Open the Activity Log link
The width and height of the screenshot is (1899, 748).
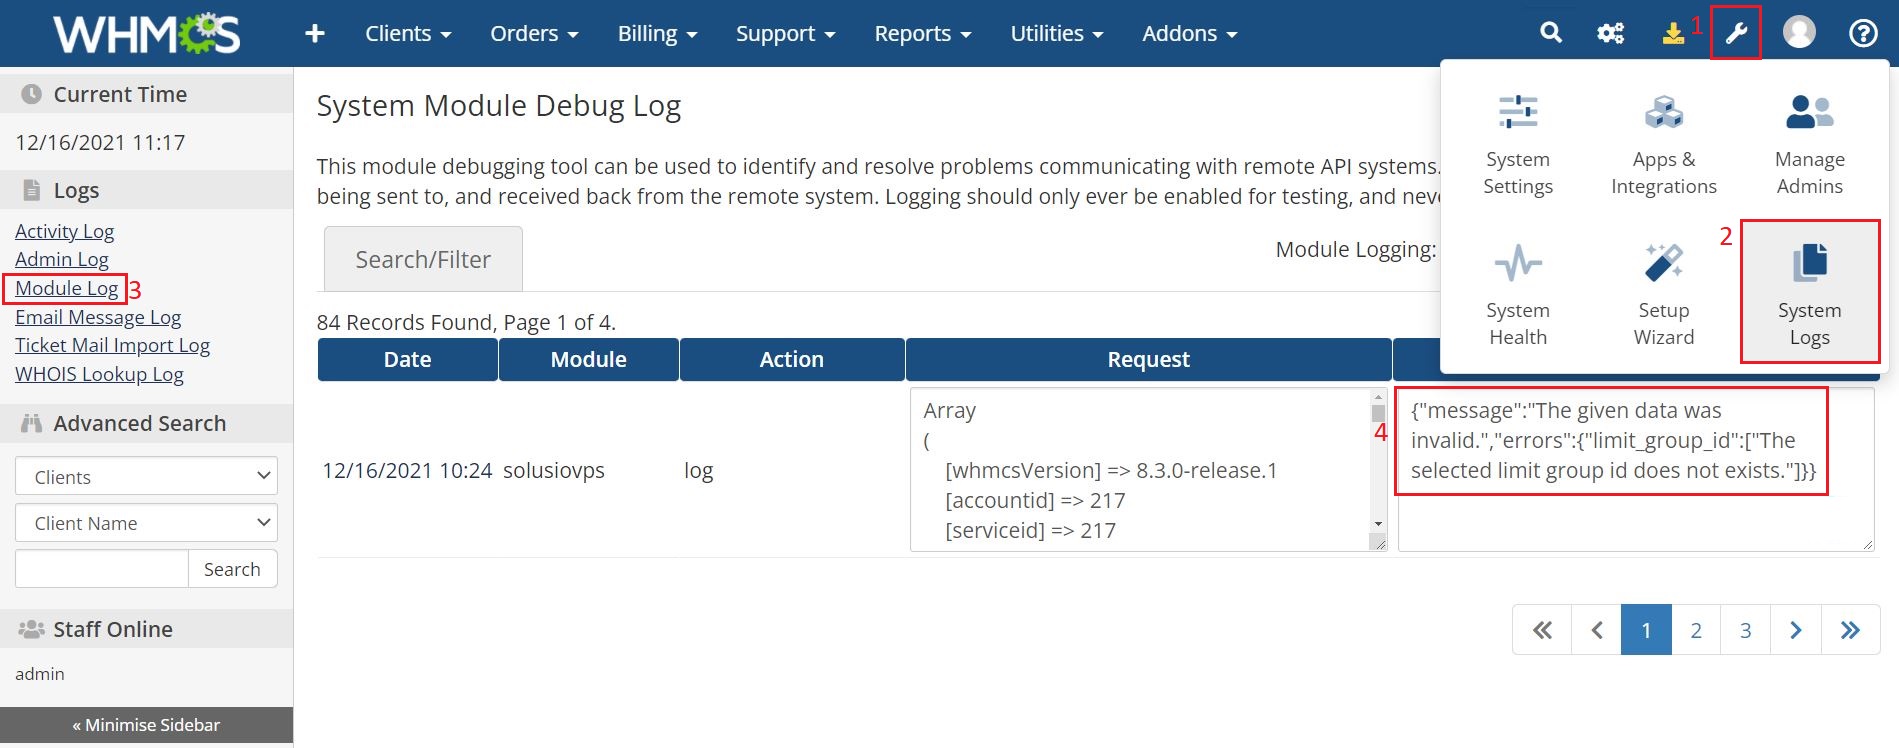click(x=65, y=231)
